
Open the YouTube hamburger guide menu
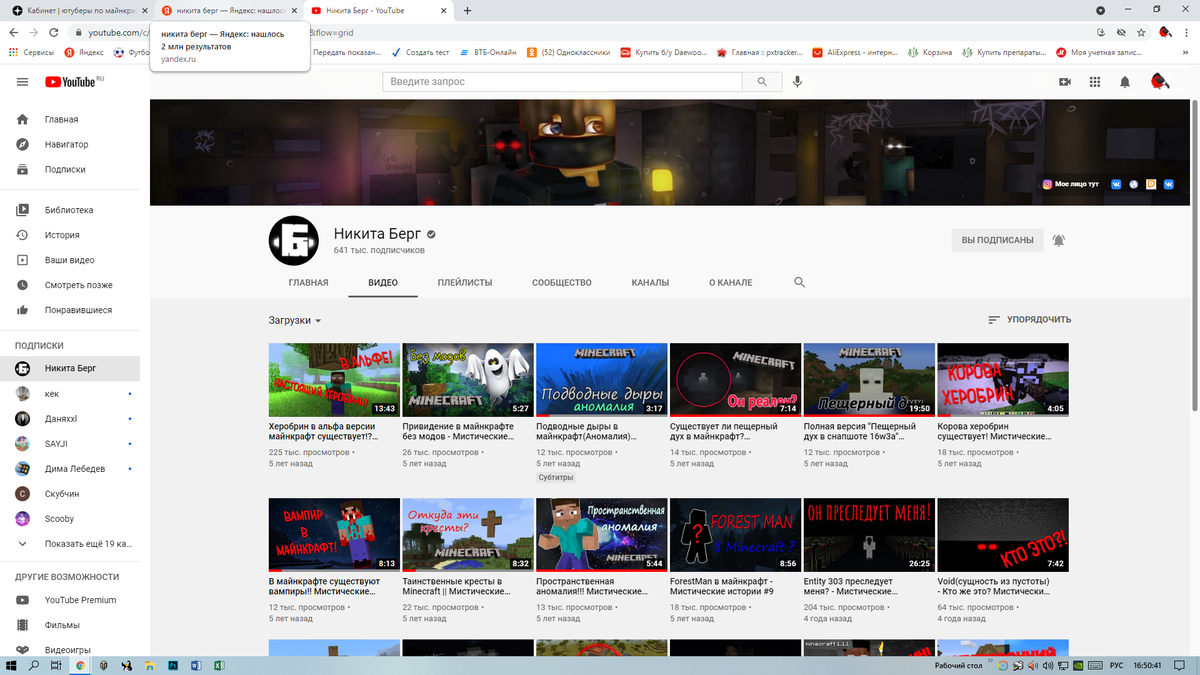pyautogui.click(x=22, y=82)
